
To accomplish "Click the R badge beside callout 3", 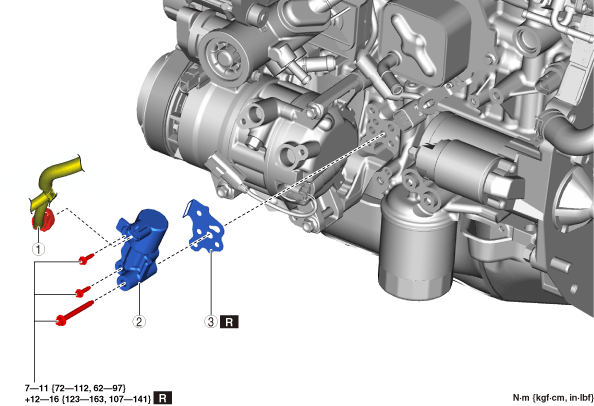I will (x=229, y=322).
